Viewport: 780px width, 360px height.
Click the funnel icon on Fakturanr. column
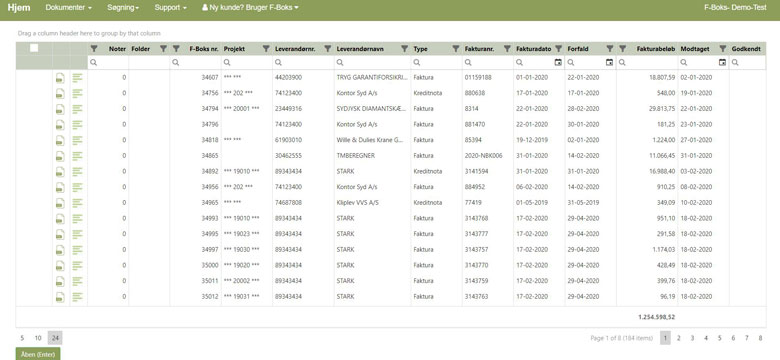point(507,49)
